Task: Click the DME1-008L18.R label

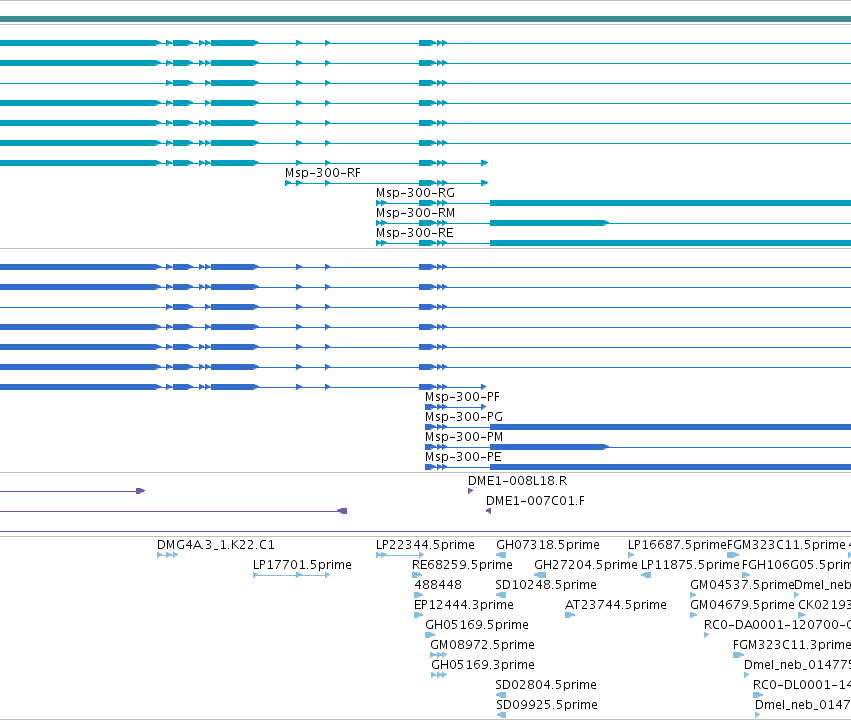Action: click(517, 481)
